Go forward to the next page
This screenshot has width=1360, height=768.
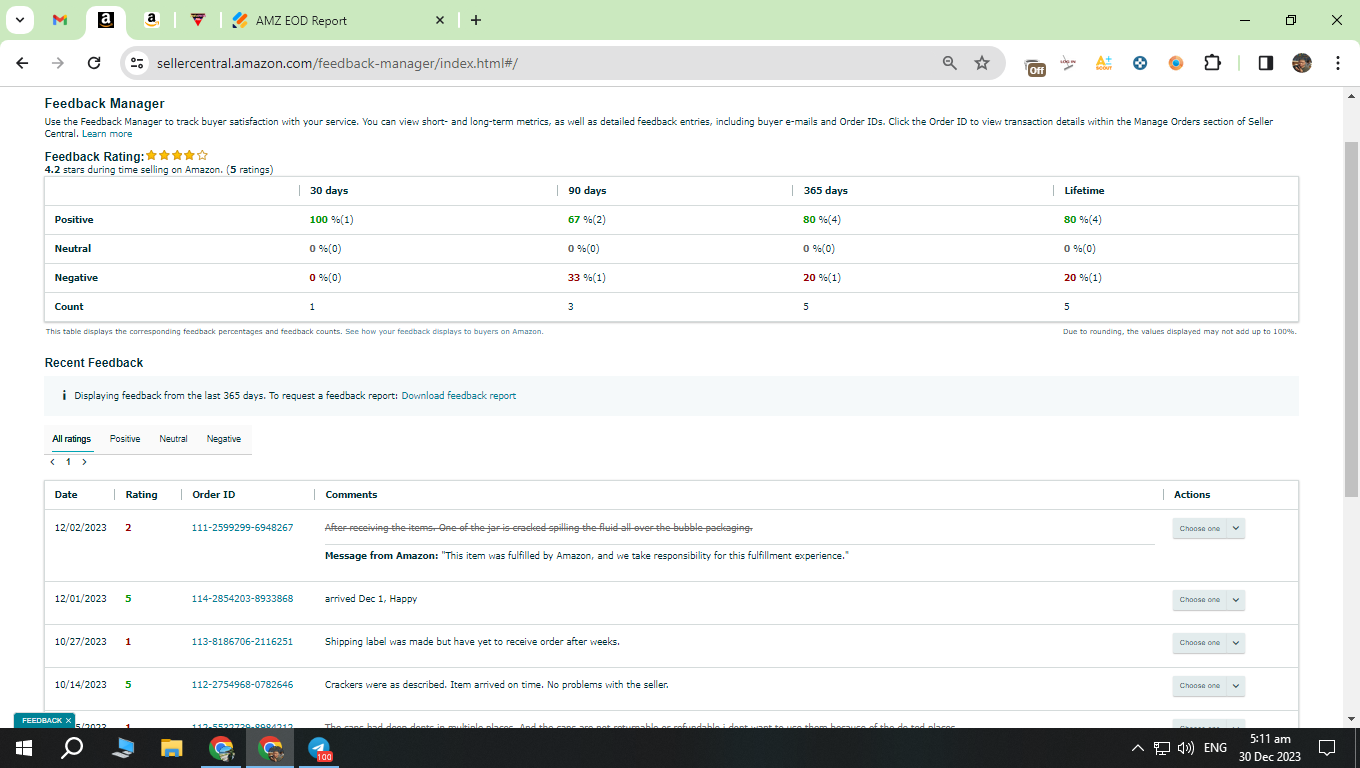click(x=58, y=63)
